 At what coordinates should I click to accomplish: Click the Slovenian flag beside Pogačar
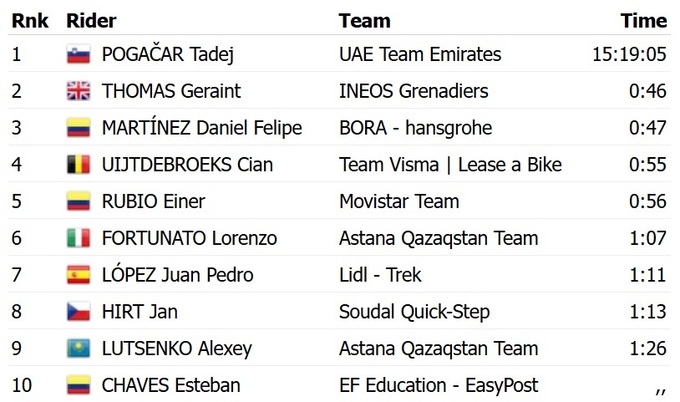78,55
